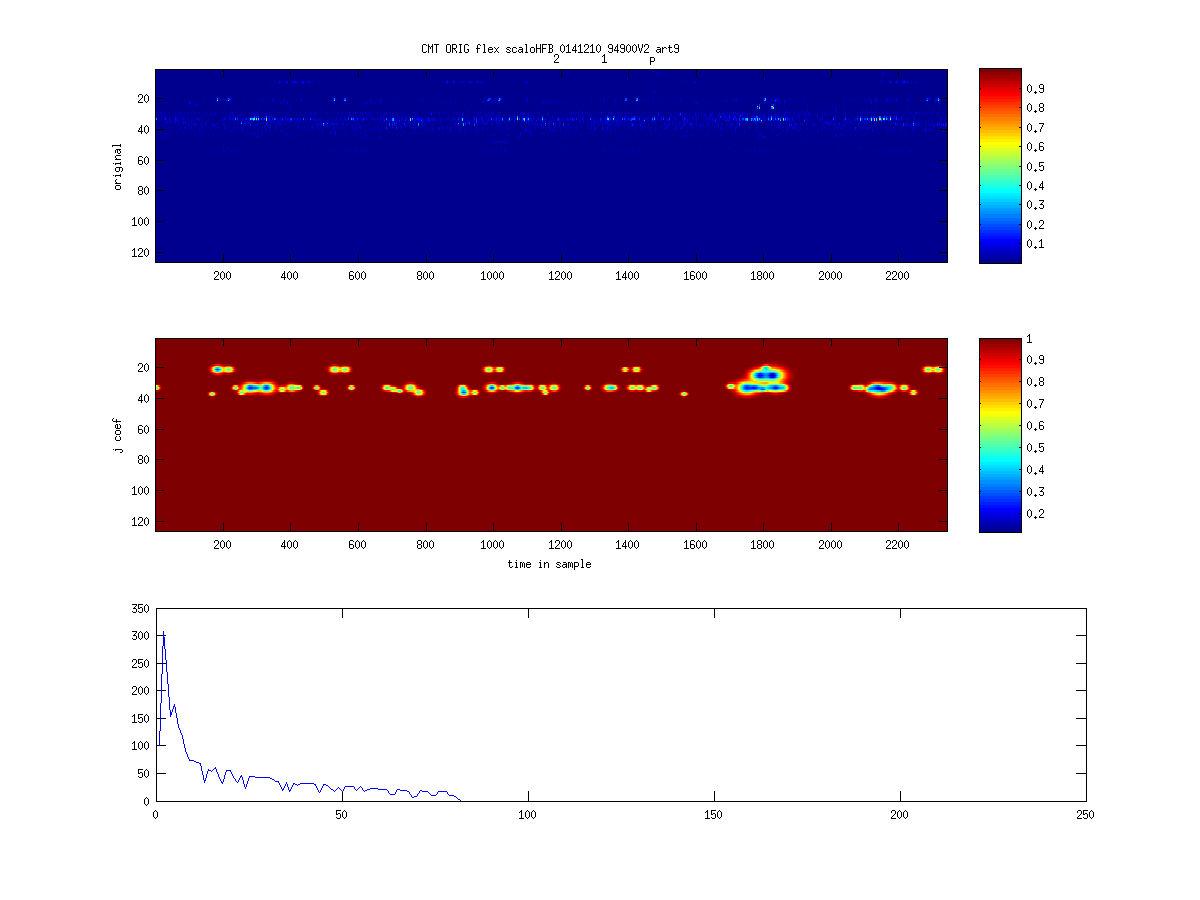Click the red top of the upper colorbar

[x=1000, y=75]
